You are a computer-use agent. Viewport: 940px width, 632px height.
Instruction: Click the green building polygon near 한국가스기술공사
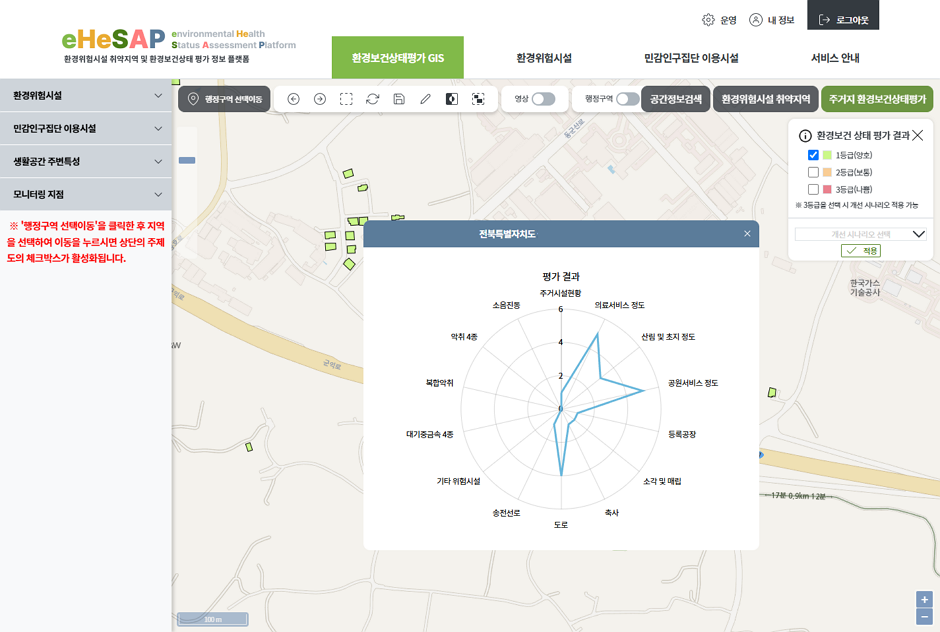pos(772,393)
